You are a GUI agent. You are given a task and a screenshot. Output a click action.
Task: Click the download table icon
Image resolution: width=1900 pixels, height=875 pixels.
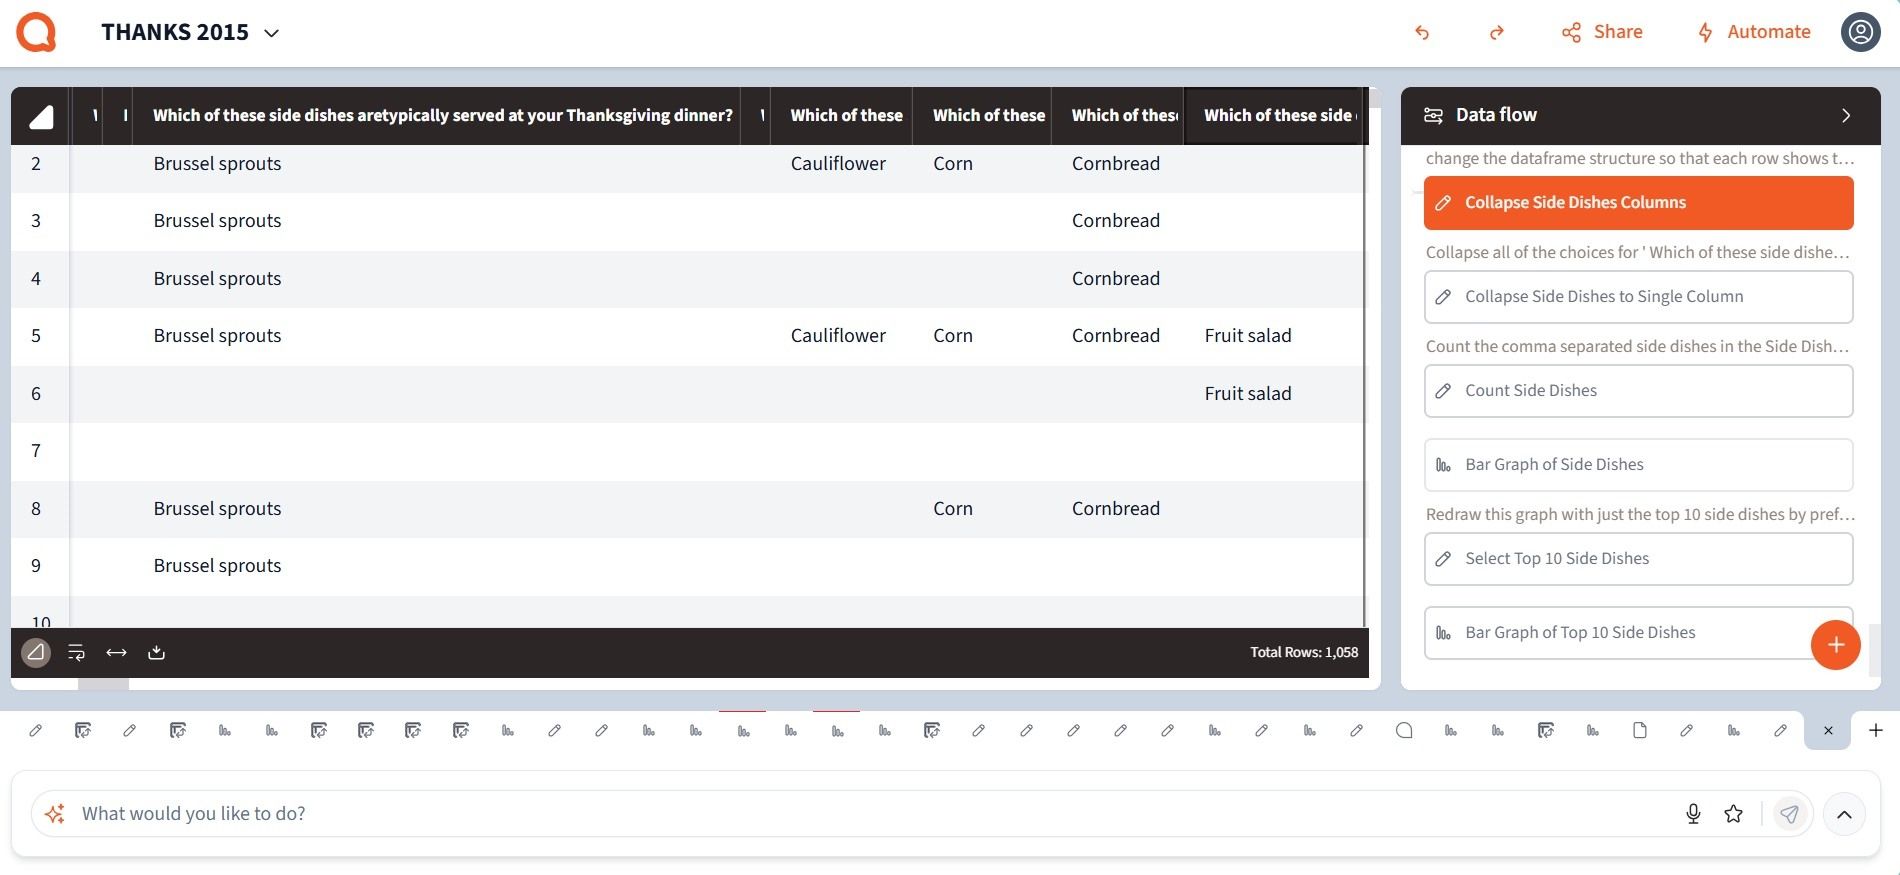[156, 653]
